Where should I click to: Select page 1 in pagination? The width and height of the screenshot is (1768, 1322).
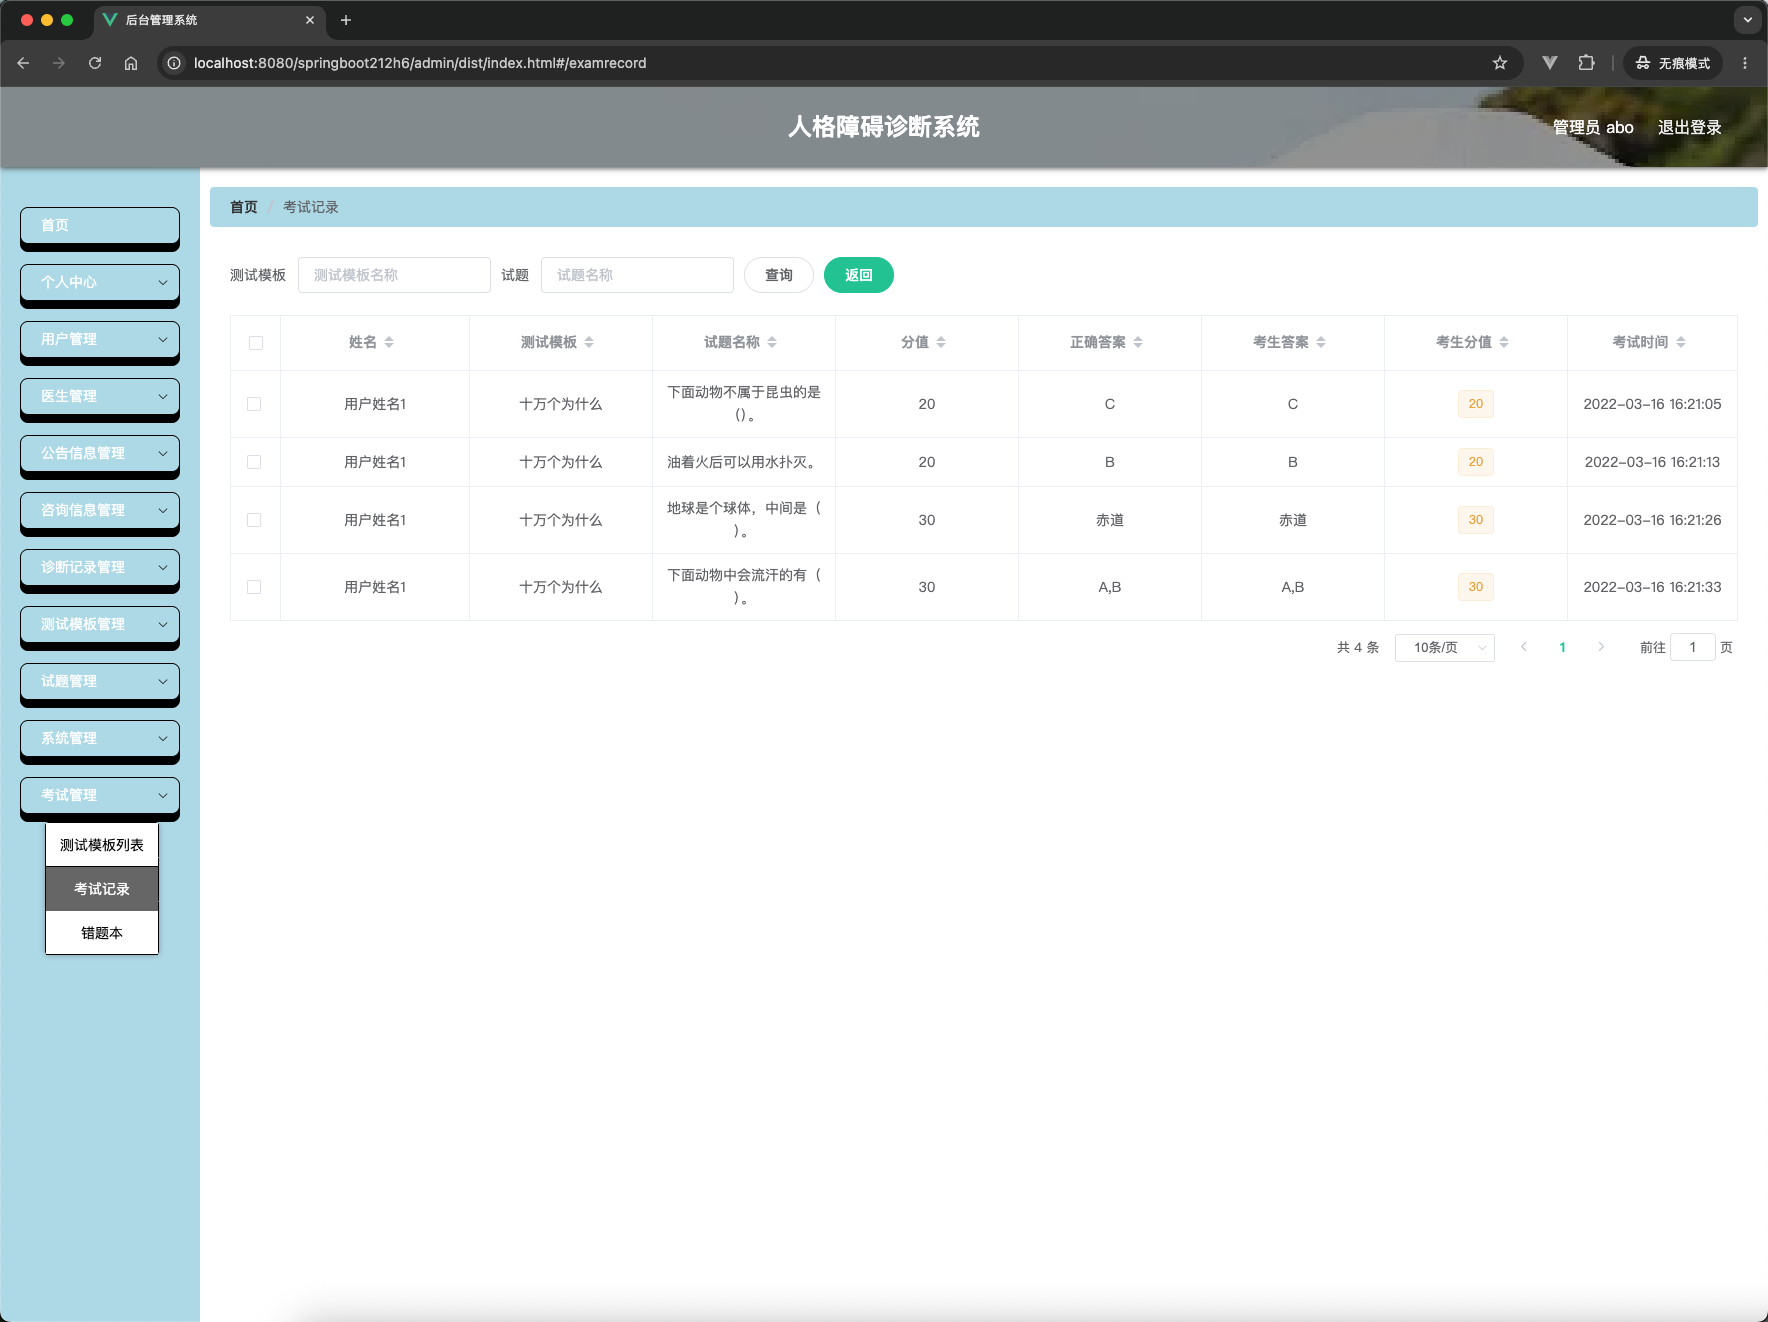pos(1562,647)
